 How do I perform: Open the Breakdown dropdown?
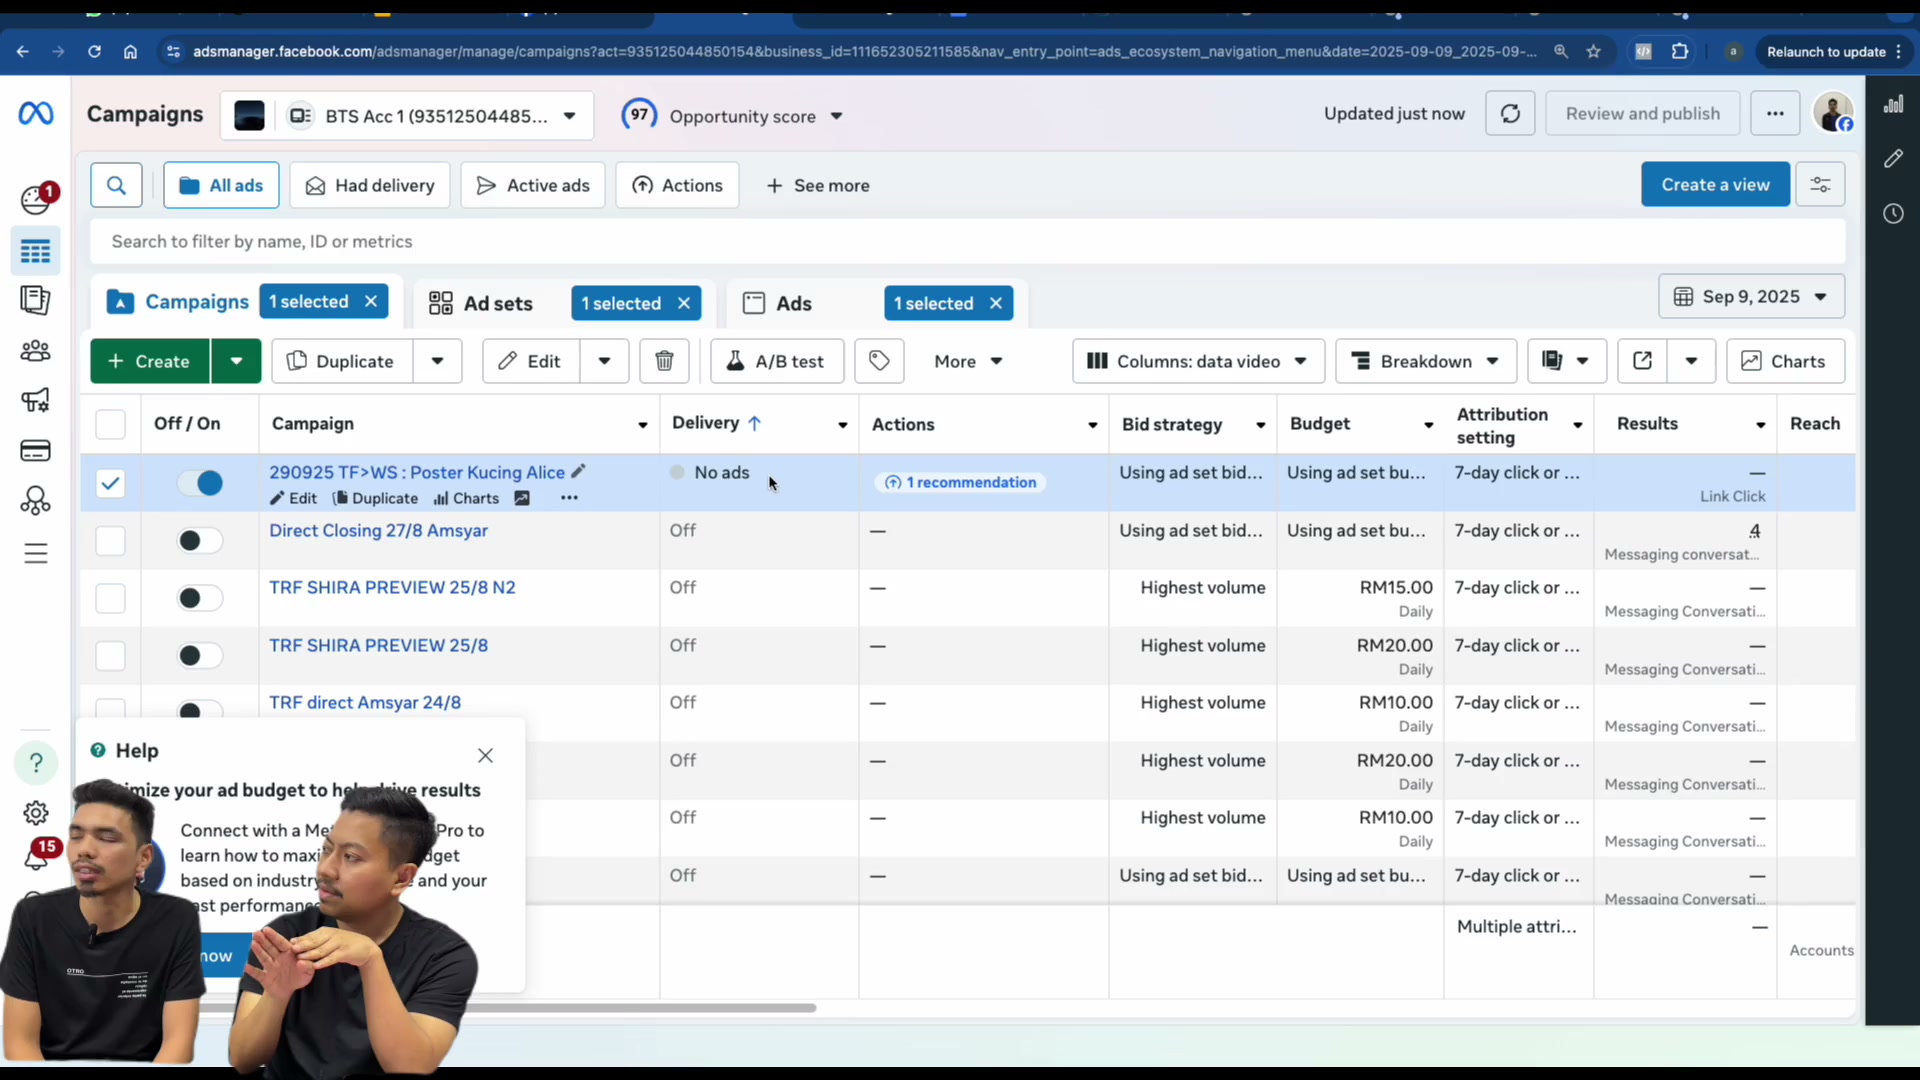(1426, 361)
